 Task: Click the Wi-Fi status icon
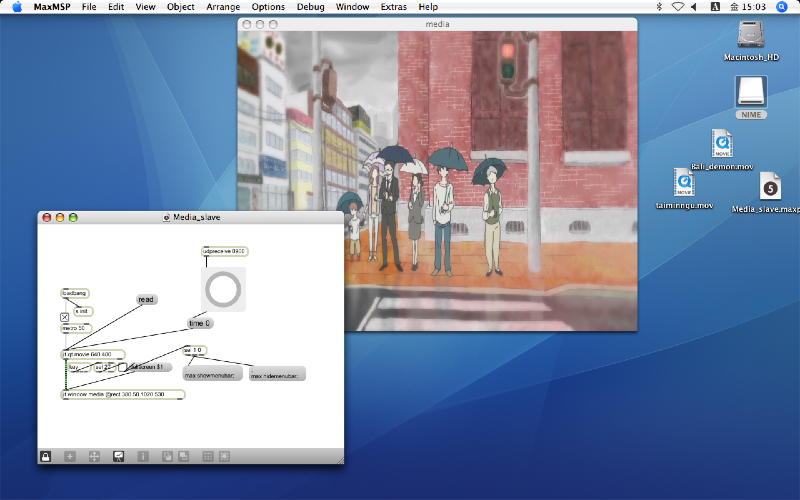pyautogui.click(x=678, y=7)
